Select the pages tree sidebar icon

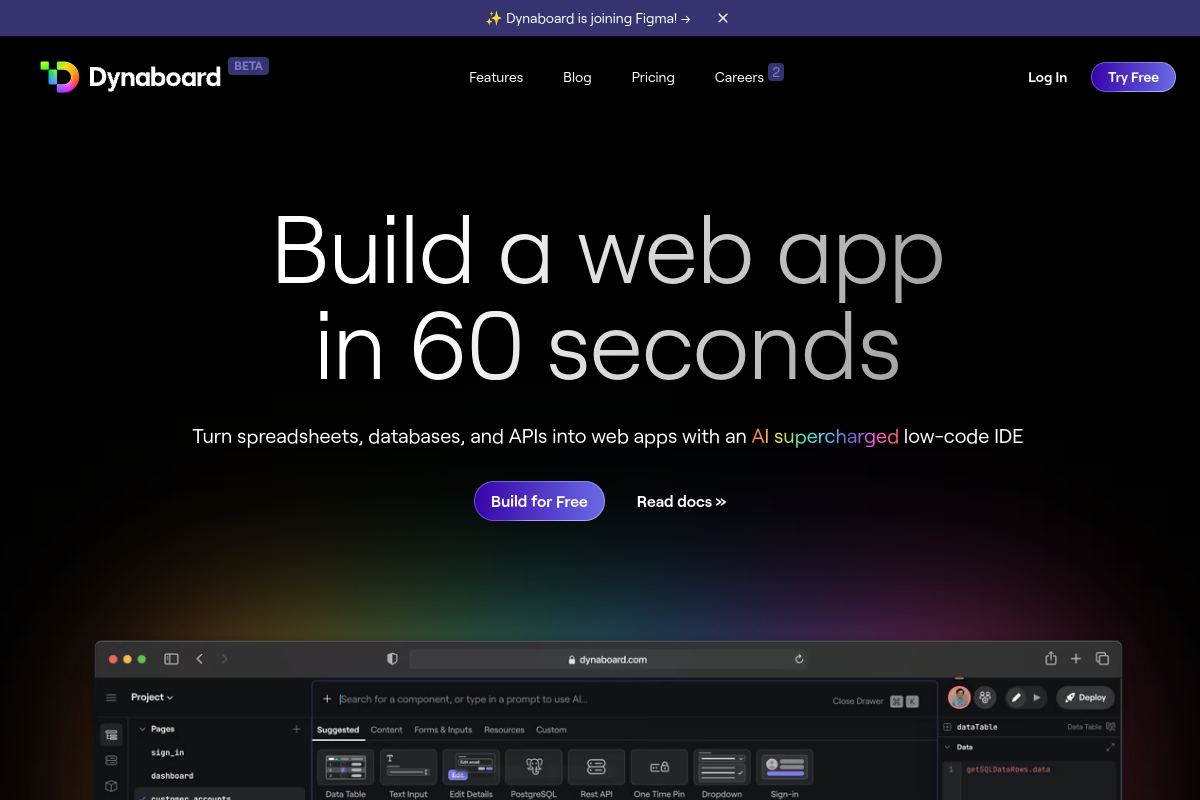pos(111,735)
